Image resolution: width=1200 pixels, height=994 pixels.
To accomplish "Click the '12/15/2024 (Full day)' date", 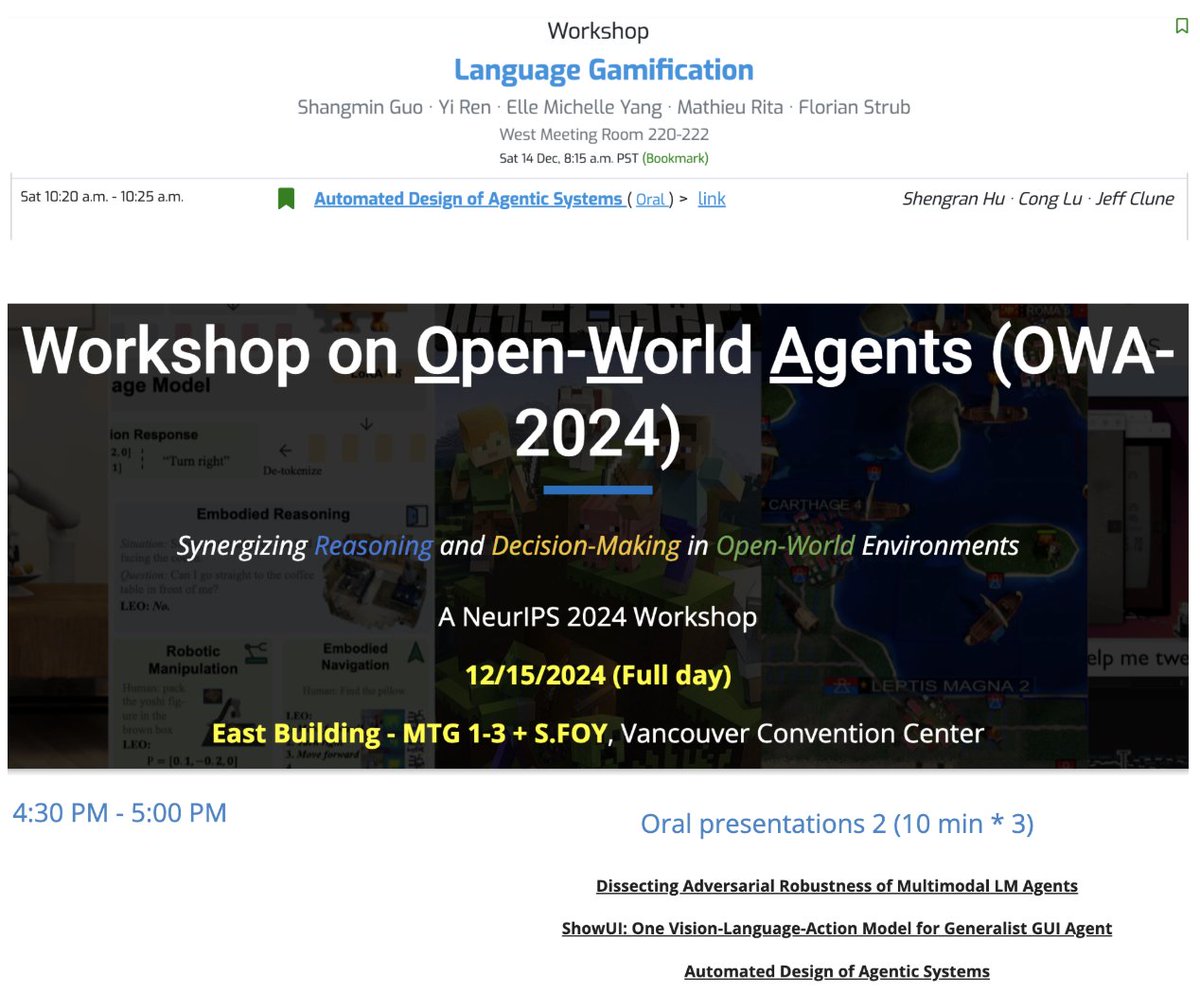I will (x=598, y=675).
